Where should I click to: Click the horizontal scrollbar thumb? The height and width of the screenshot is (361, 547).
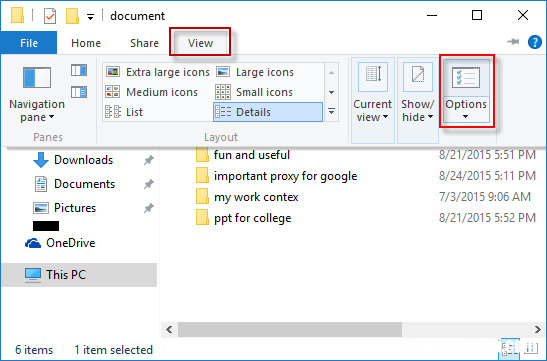click(290, 329)
